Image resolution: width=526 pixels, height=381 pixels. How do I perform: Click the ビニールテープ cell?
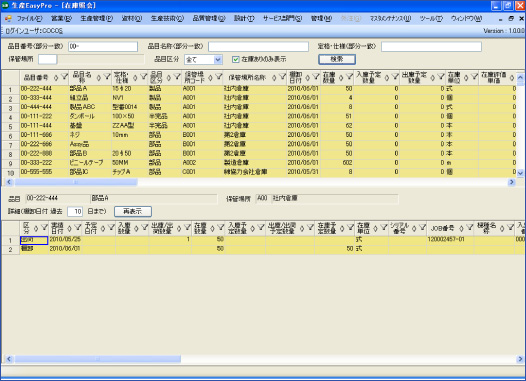90,163
